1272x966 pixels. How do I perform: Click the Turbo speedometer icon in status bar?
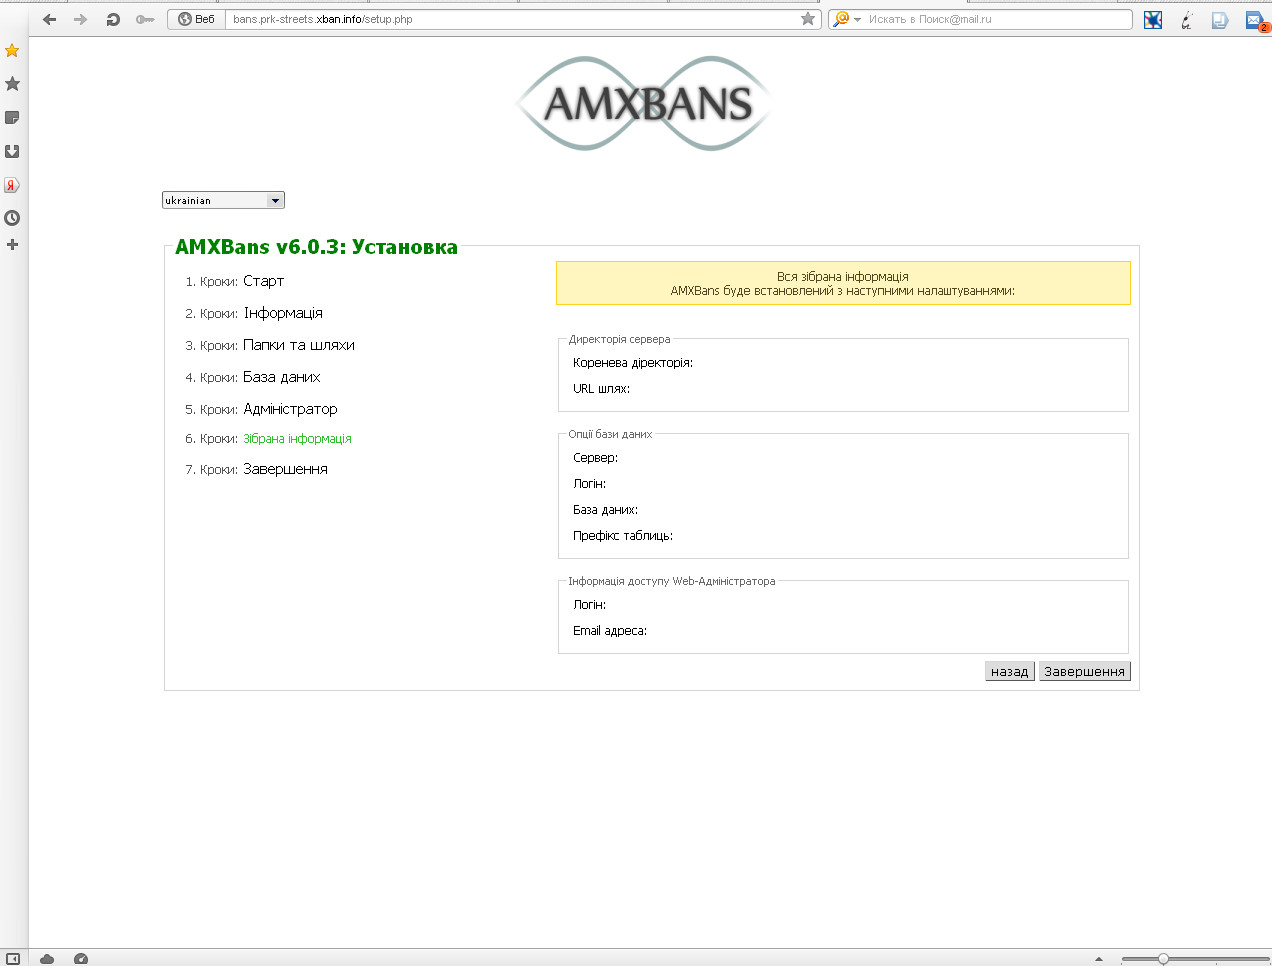81,959
